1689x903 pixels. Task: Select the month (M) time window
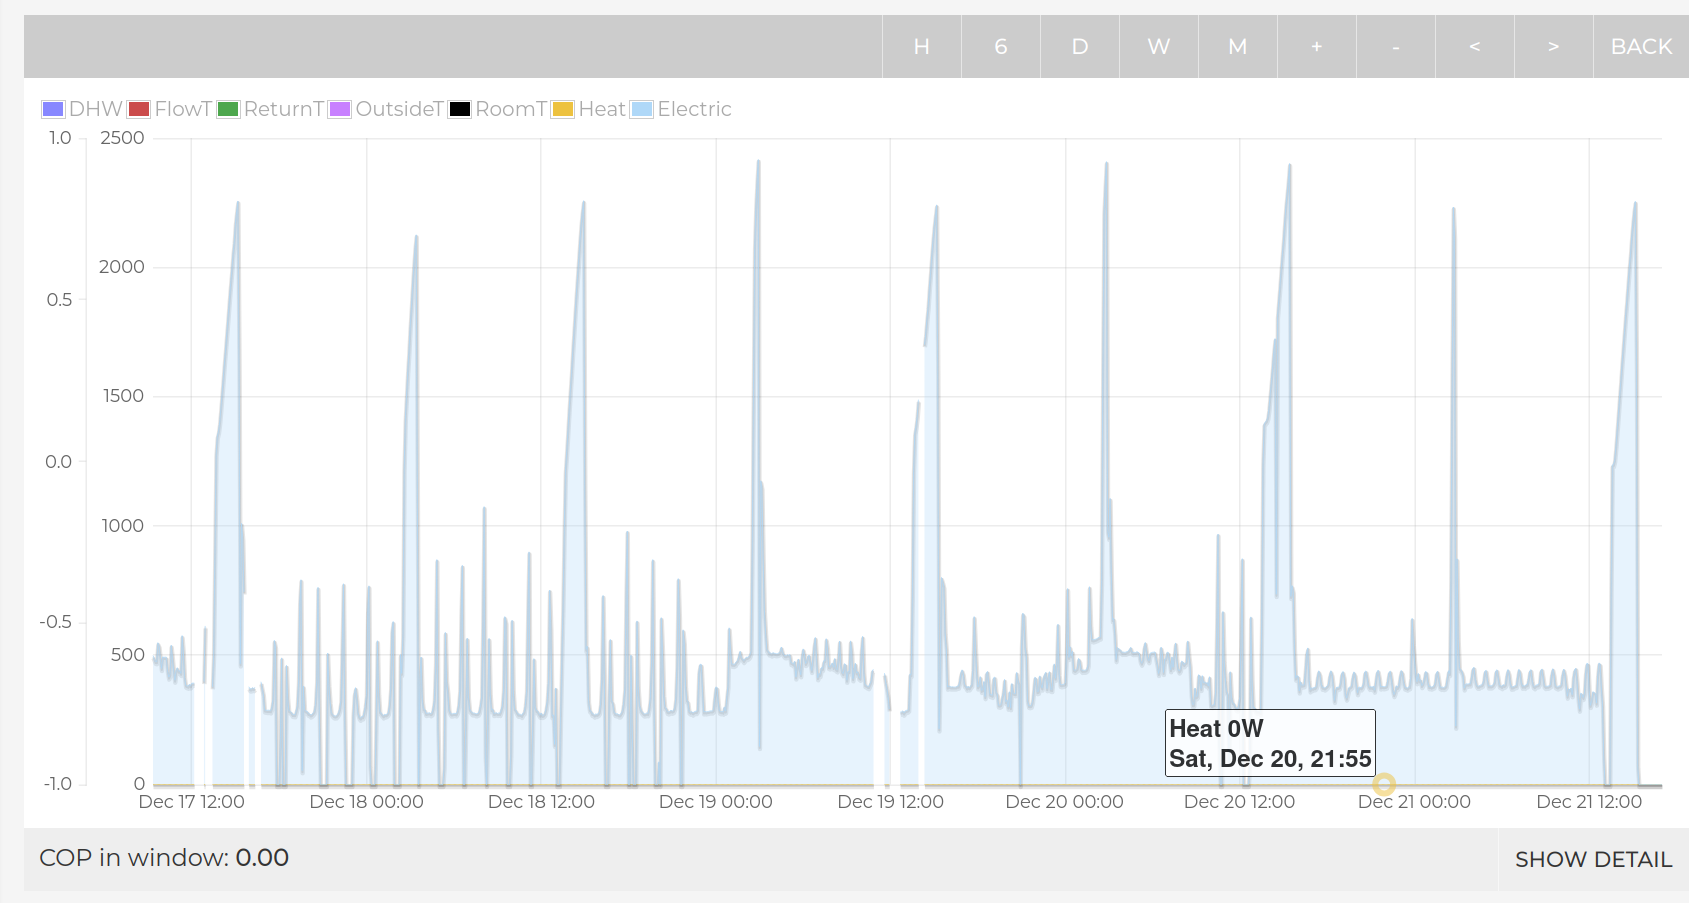[1237, 47]
